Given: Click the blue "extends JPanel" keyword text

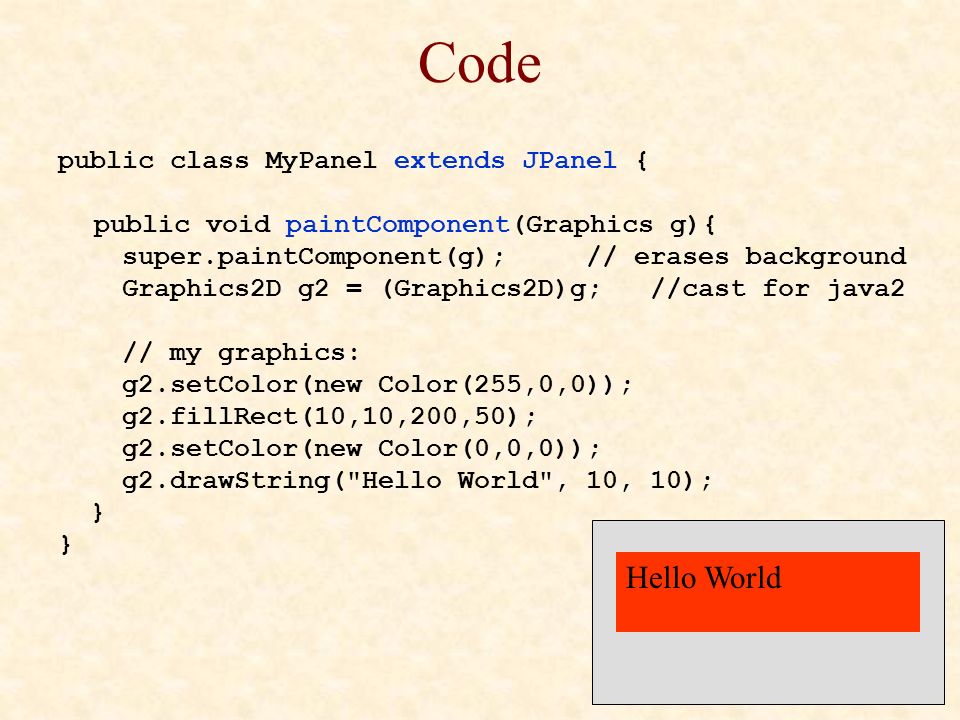Looking at the screenshot, I should pos(504,160).
